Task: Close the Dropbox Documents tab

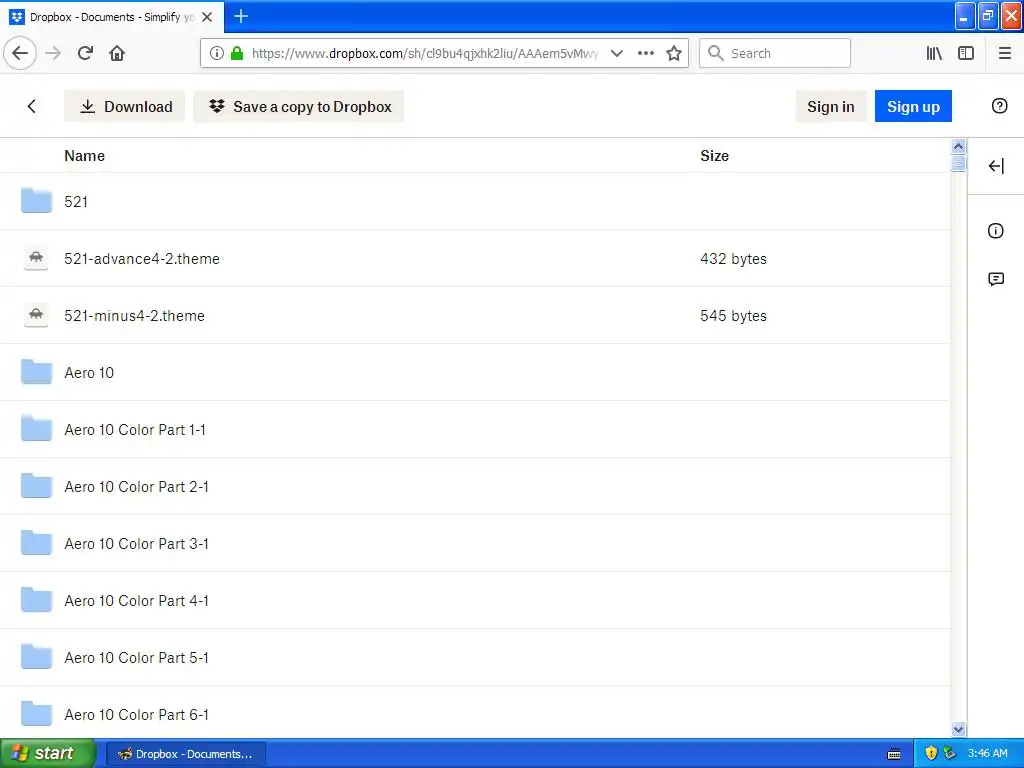Action: click(x=207, y=17)
